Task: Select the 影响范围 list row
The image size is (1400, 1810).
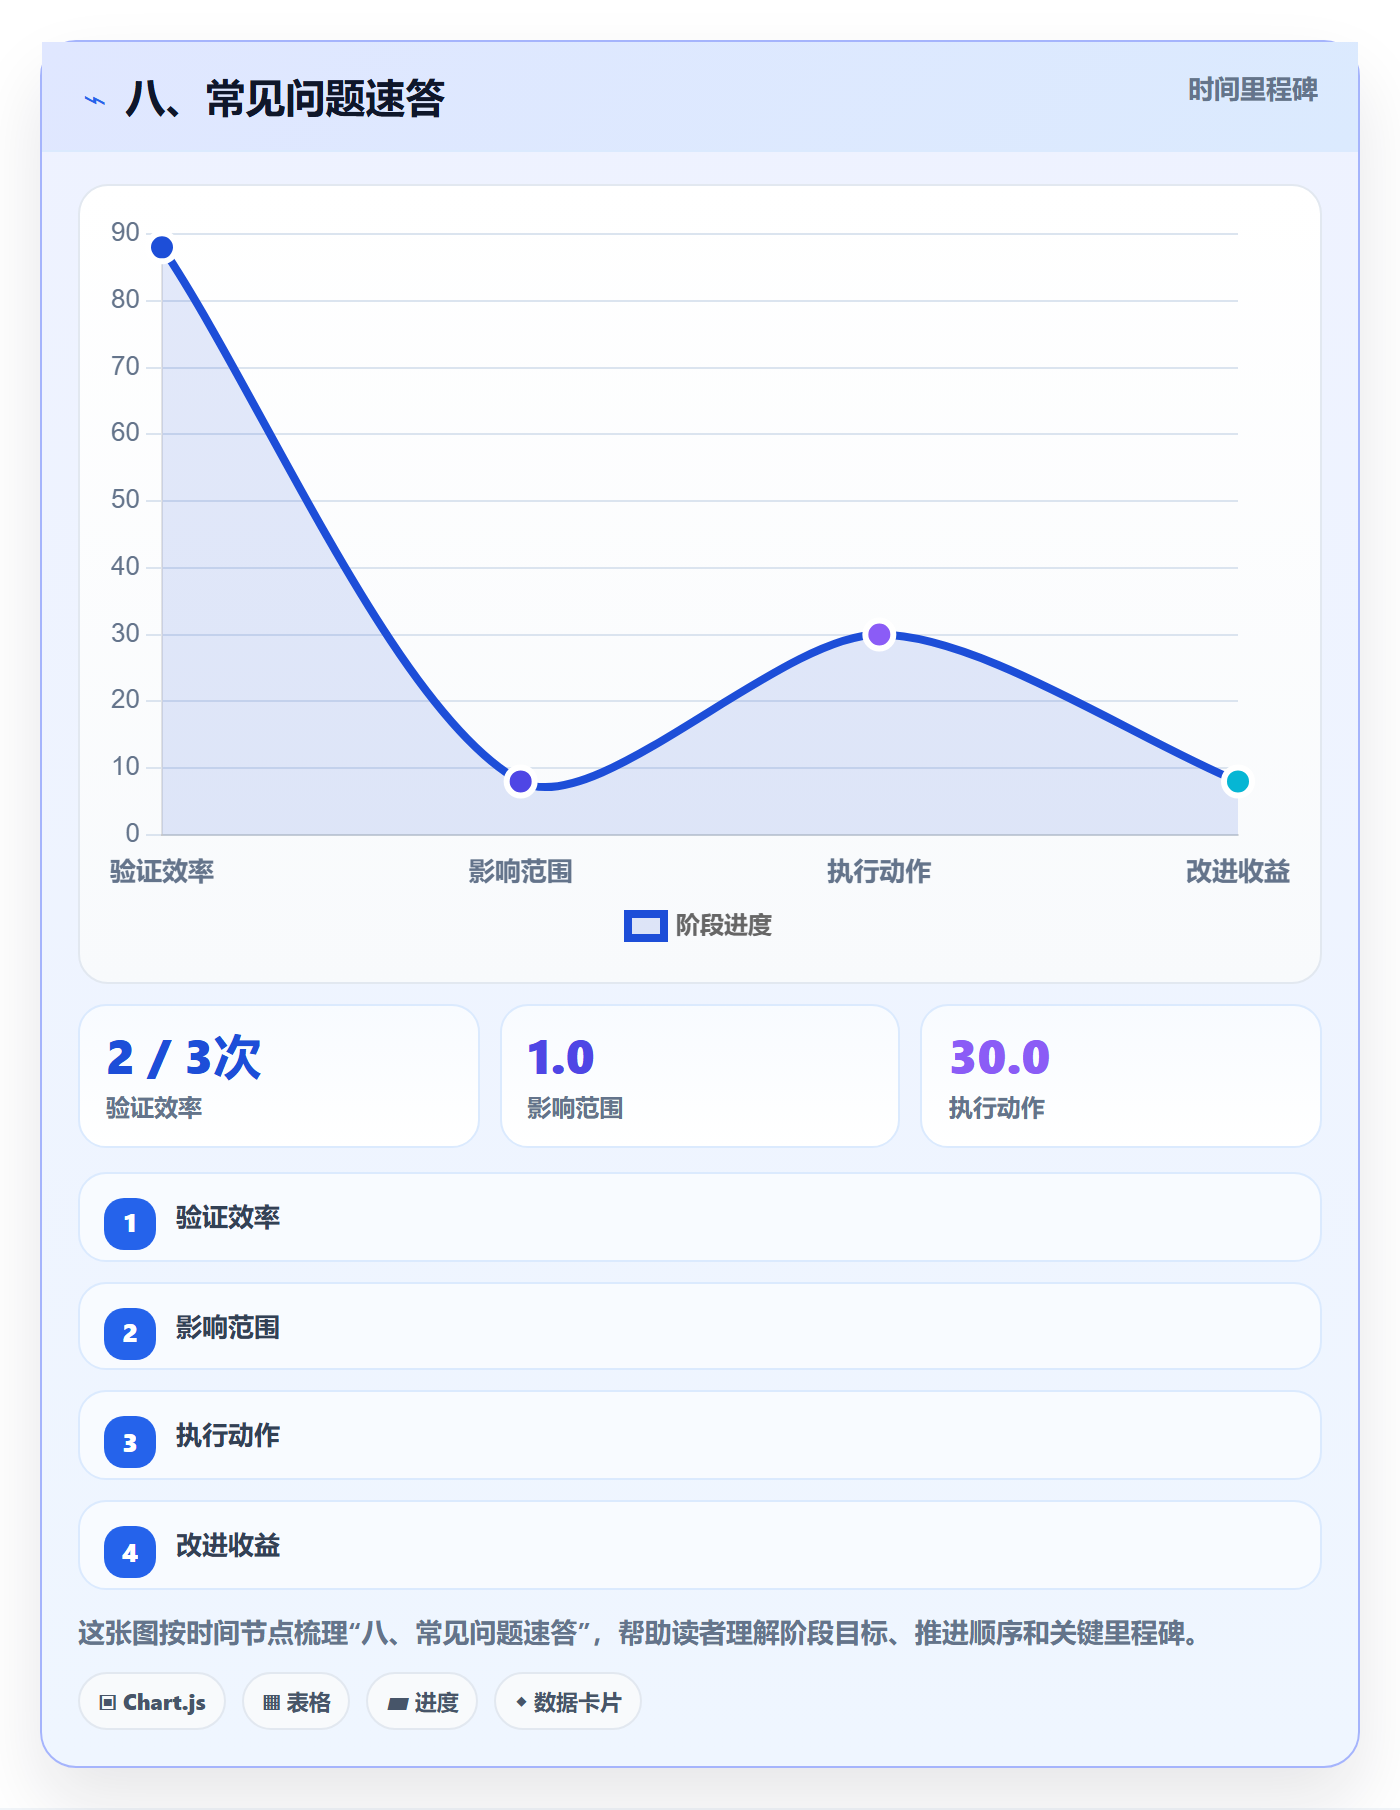Action: (x=700, y=1327)
